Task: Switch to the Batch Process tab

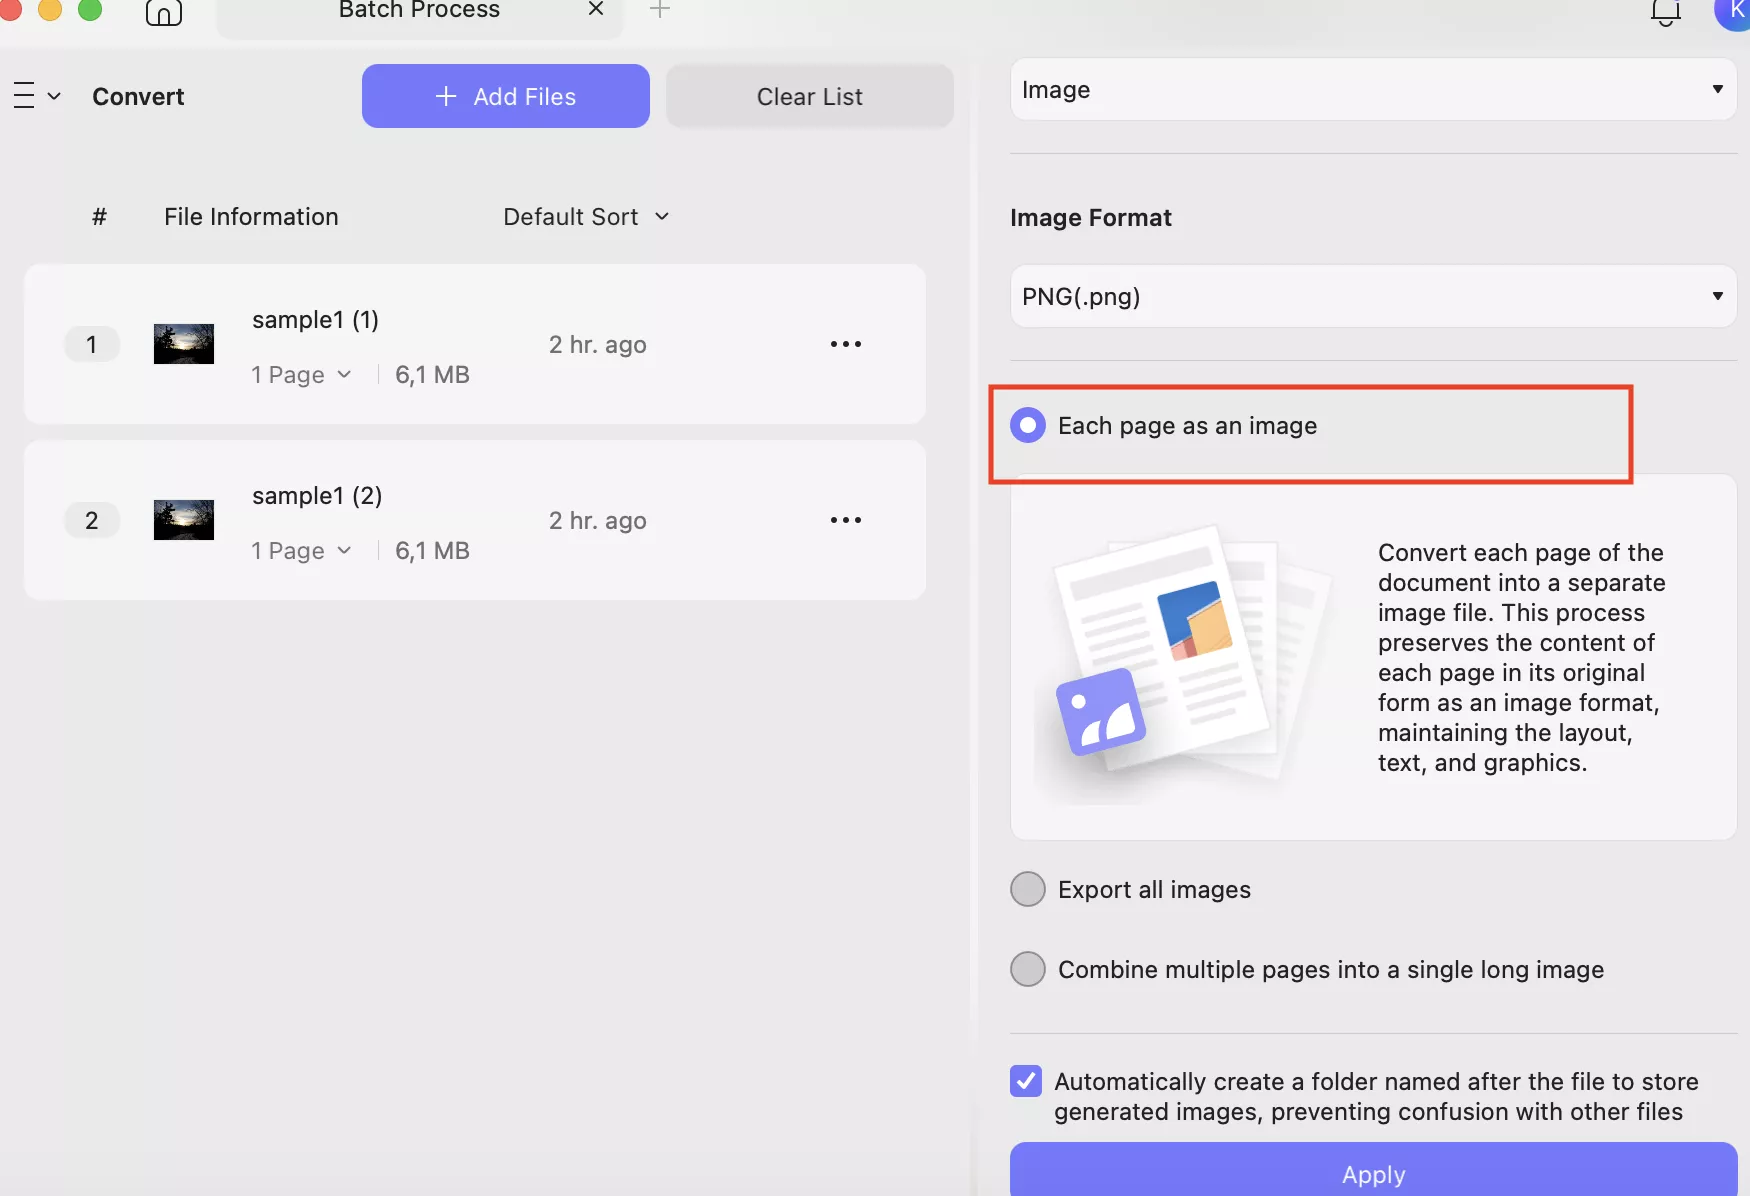Action: [x=419, y=11]
